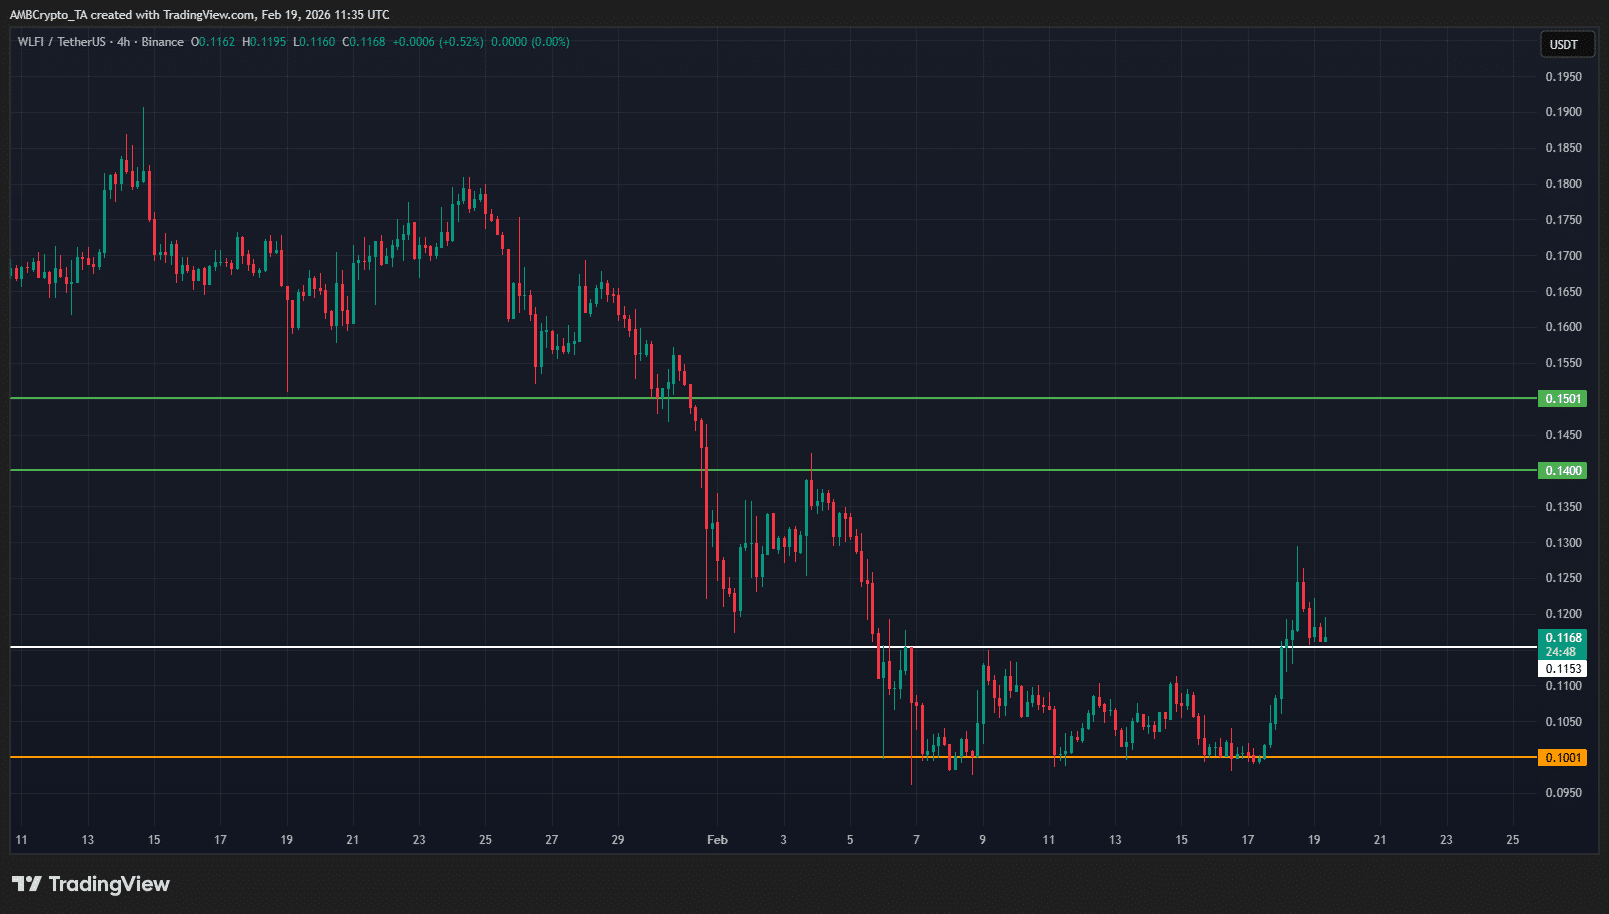Viewport: 1609px width, 914px height.
Task: Click the close value C0.1168 in legend
Action: point(364,42)
